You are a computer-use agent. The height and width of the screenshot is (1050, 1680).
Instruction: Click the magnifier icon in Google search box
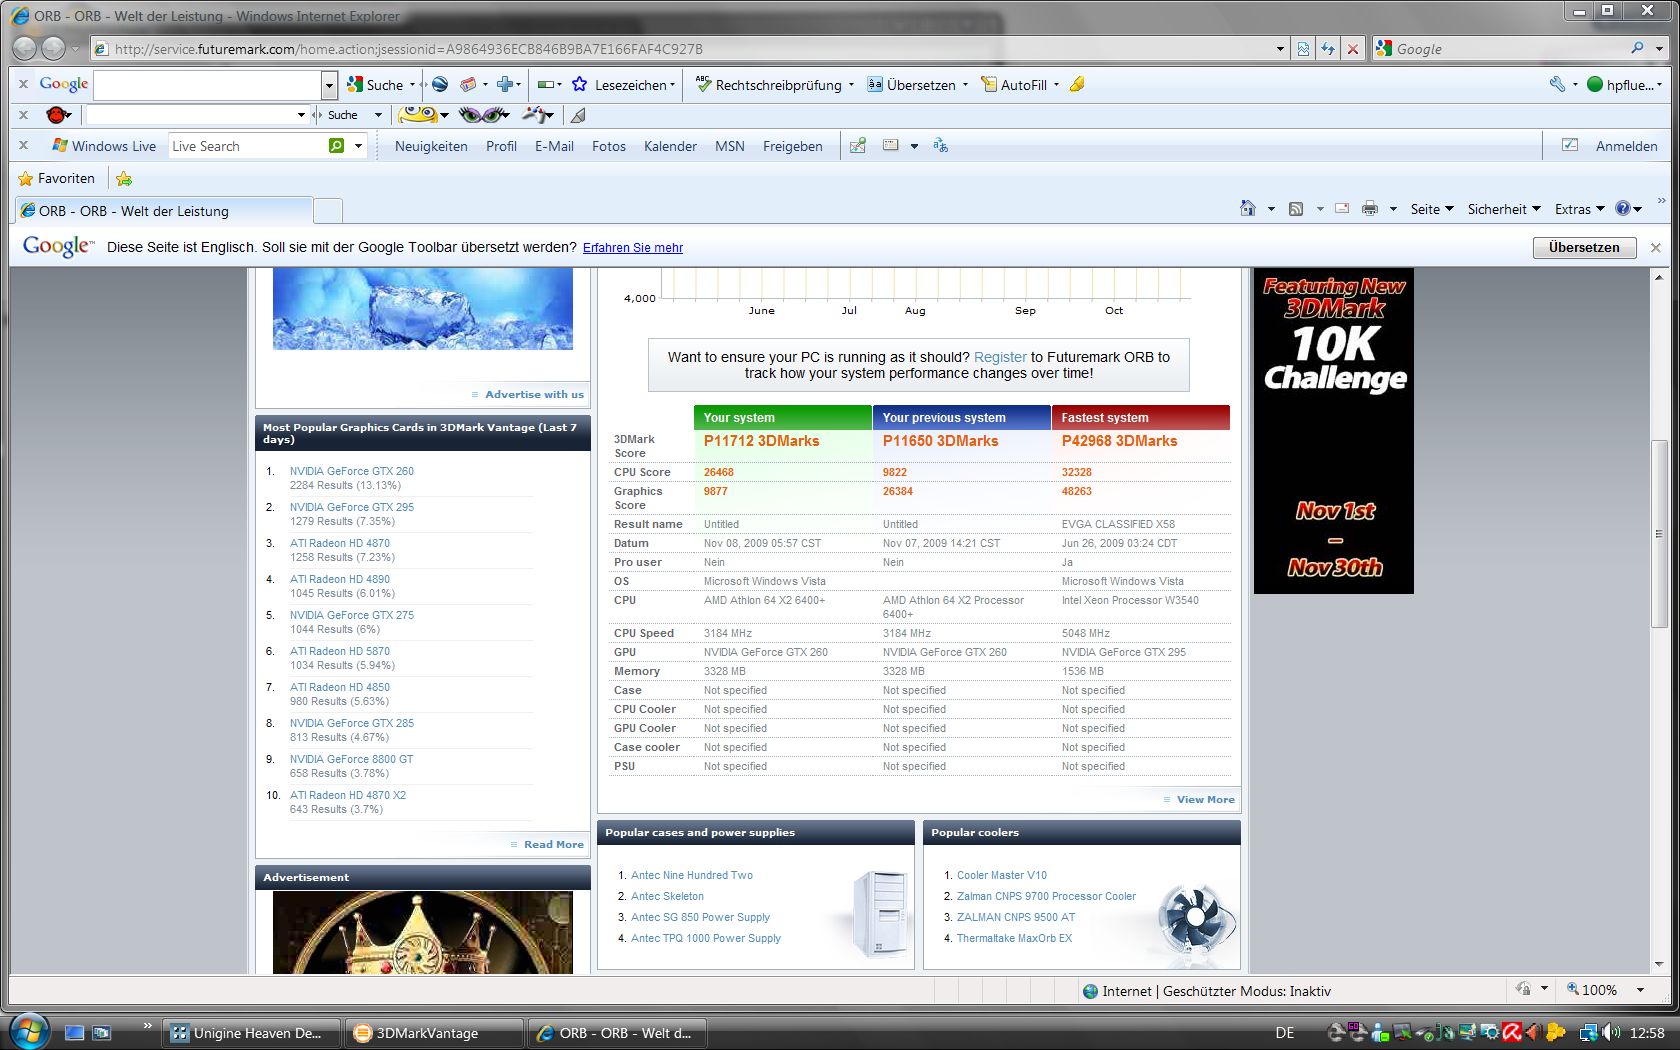click(1637, 48)
